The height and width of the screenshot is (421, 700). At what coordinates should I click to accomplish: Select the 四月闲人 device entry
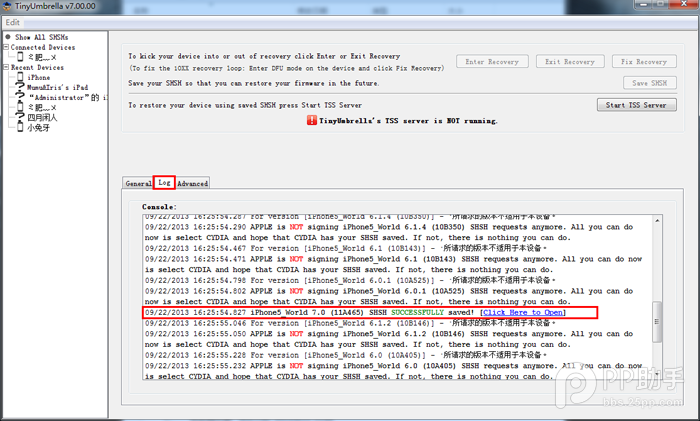[42, 117]
